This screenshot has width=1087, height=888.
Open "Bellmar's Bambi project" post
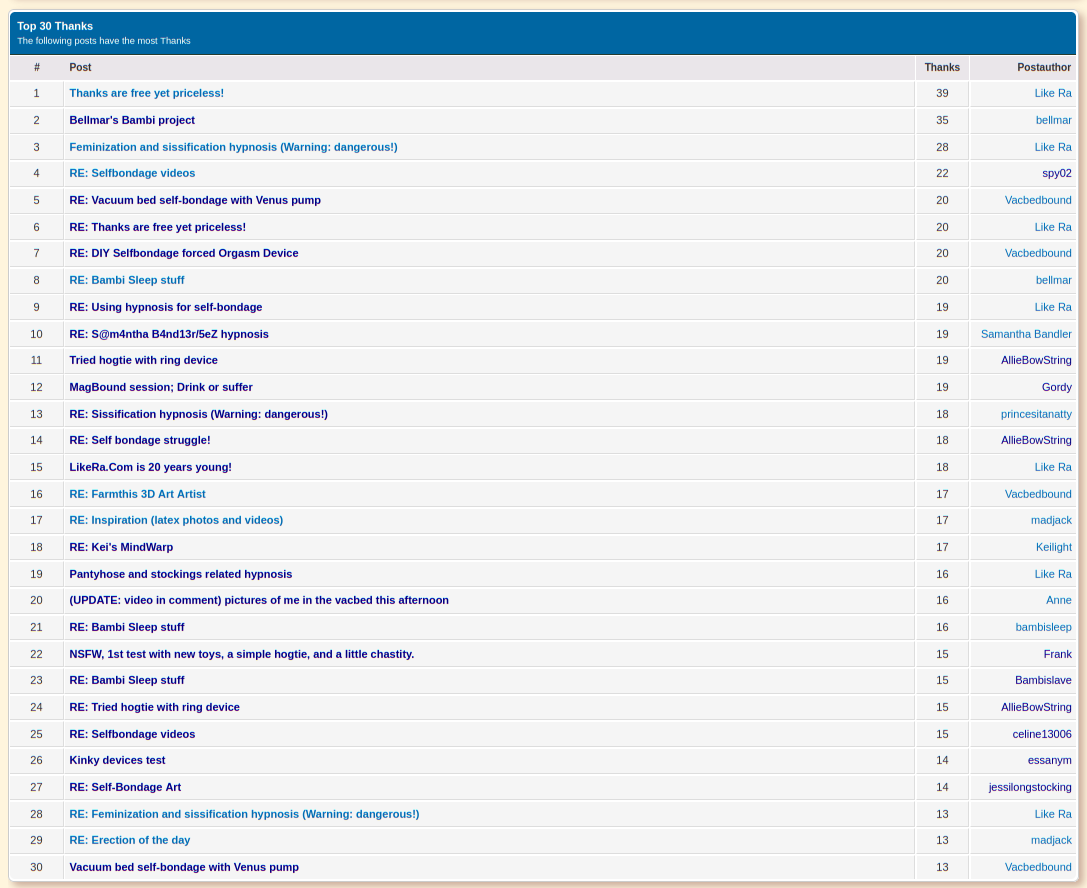coord(132,120)
